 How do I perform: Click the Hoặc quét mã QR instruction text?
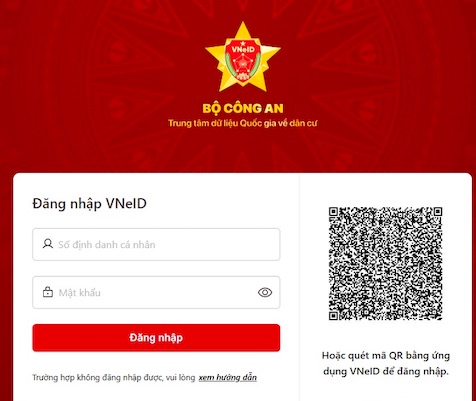coord(386,356)
